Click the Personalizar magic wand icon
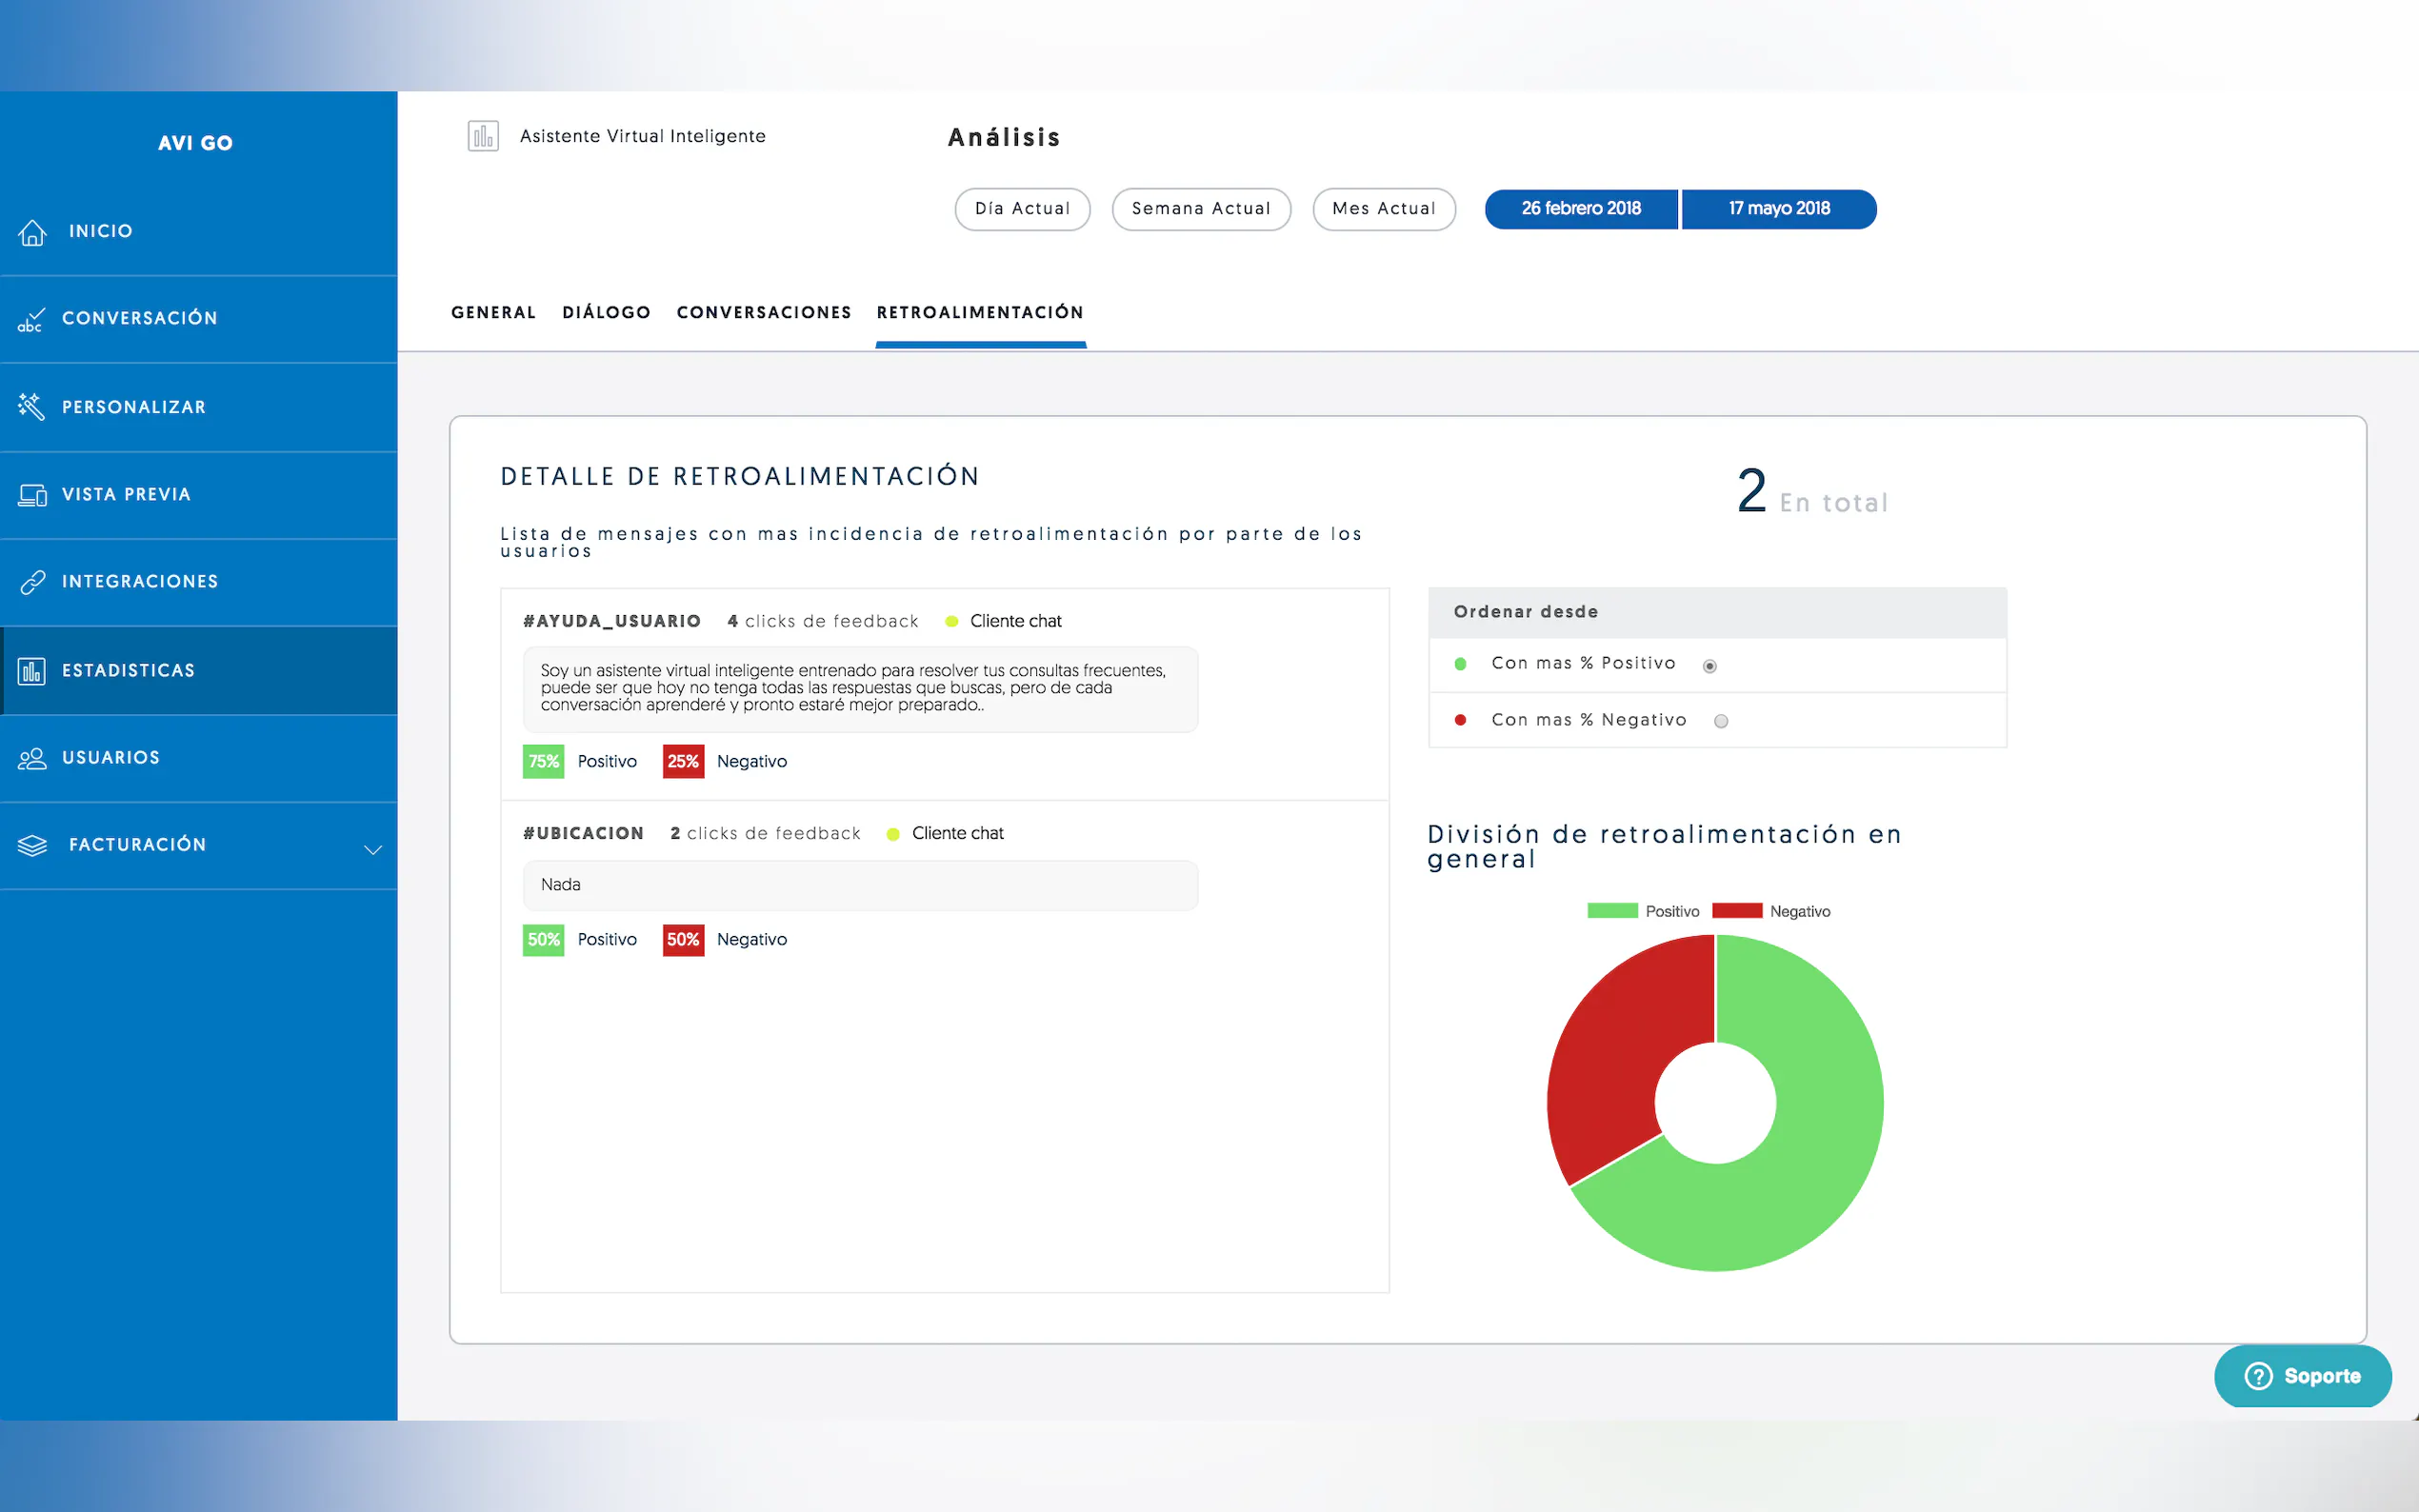This screenshot has width=2419, height=1512. click(31, 407)
